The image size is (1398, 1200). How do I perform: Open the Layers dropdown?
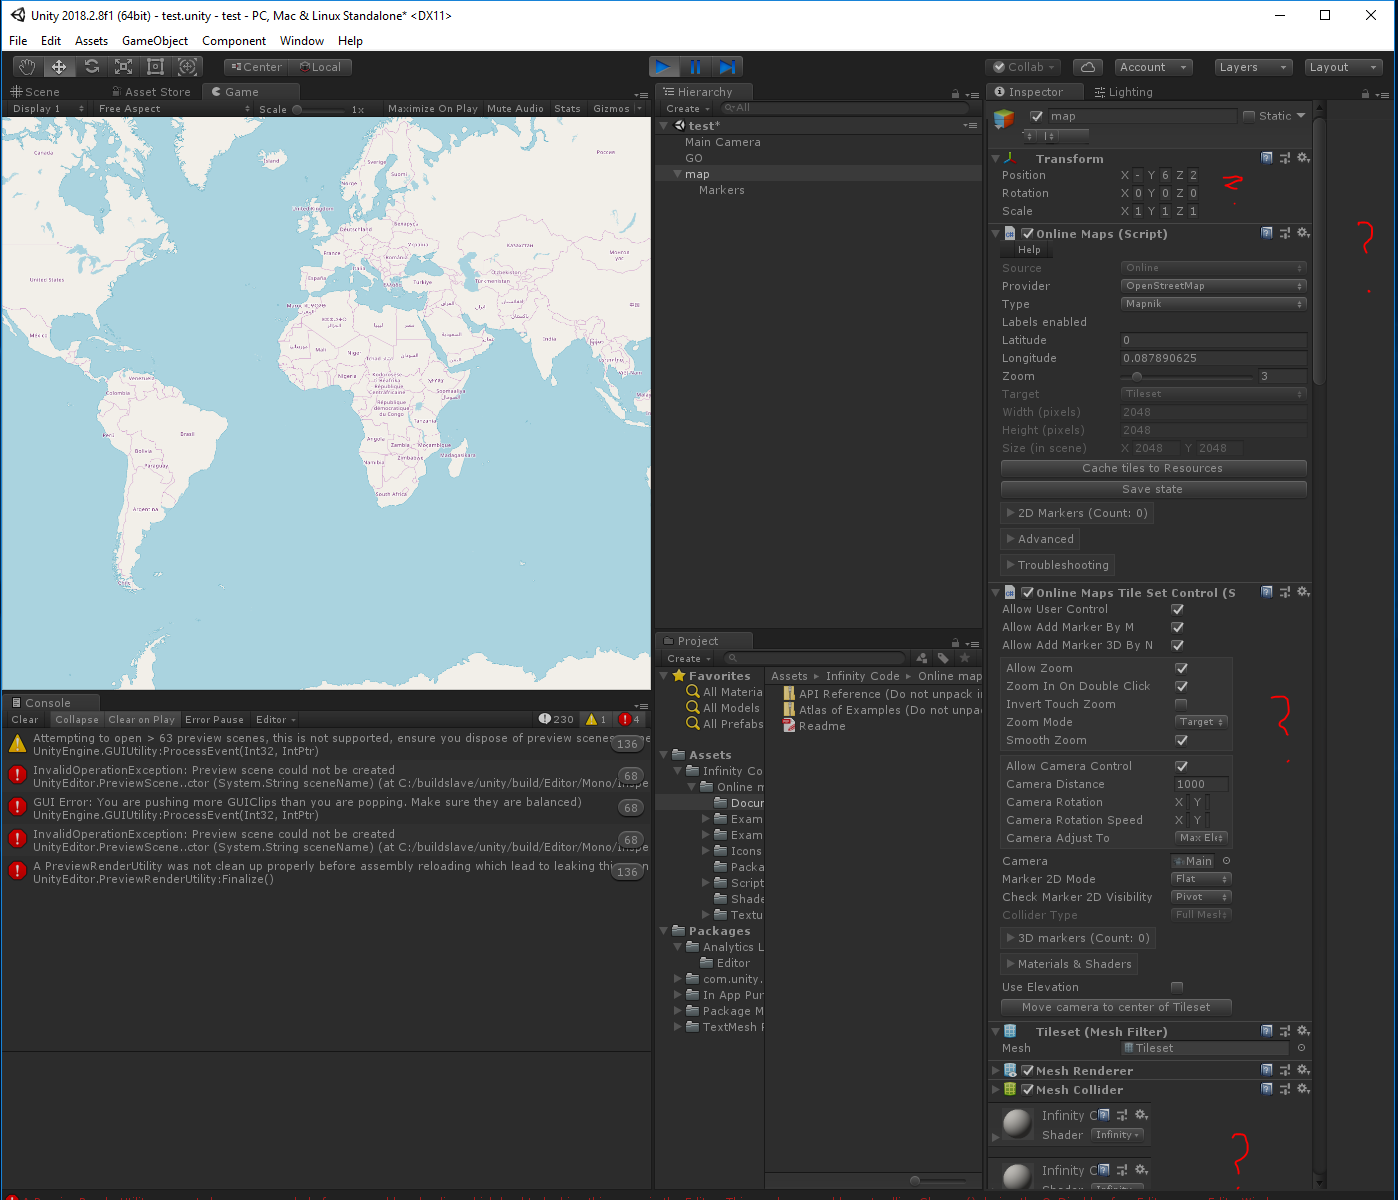tap(1253, 67)
